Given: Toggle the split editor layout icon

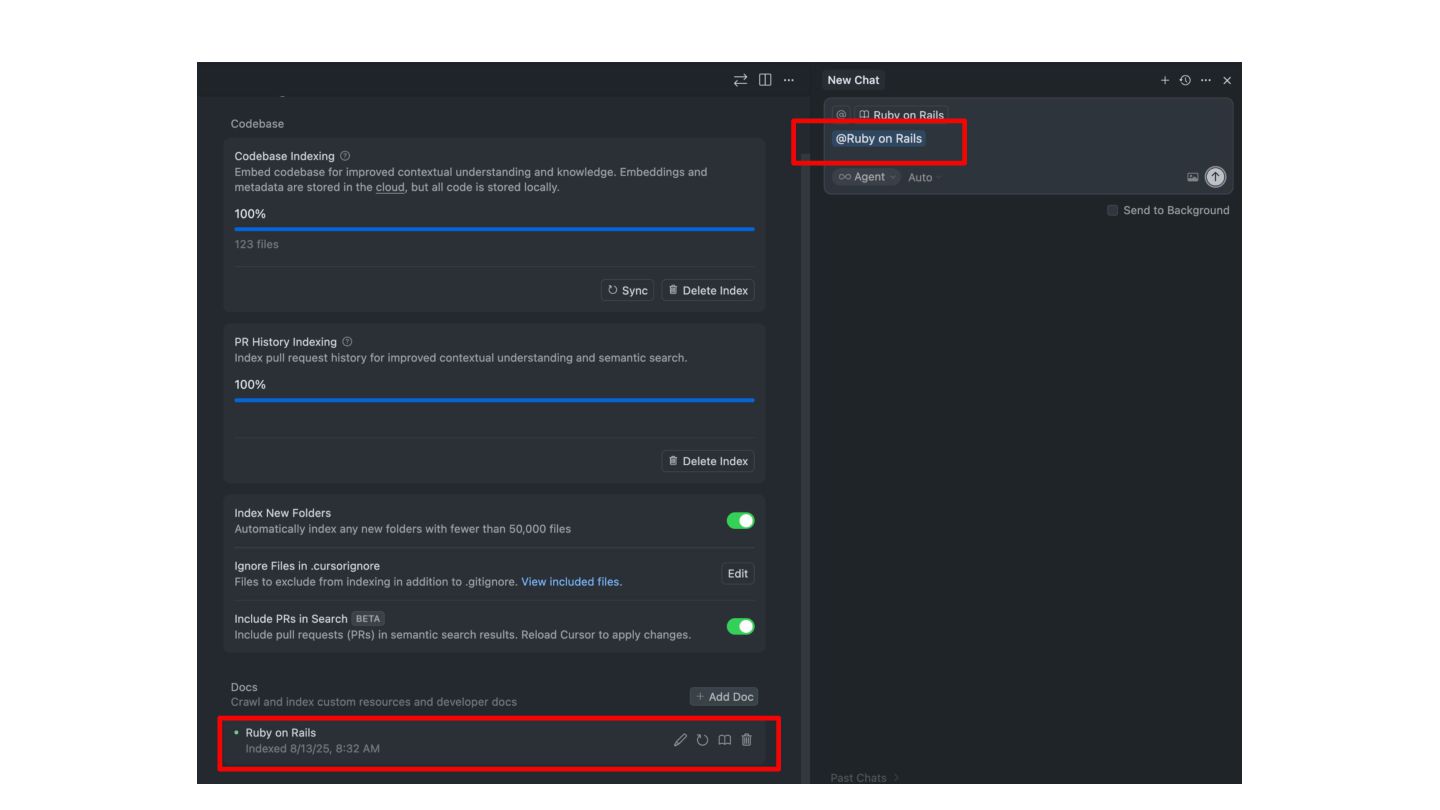Looking at the screenshot, I should [x=765, y=80].
